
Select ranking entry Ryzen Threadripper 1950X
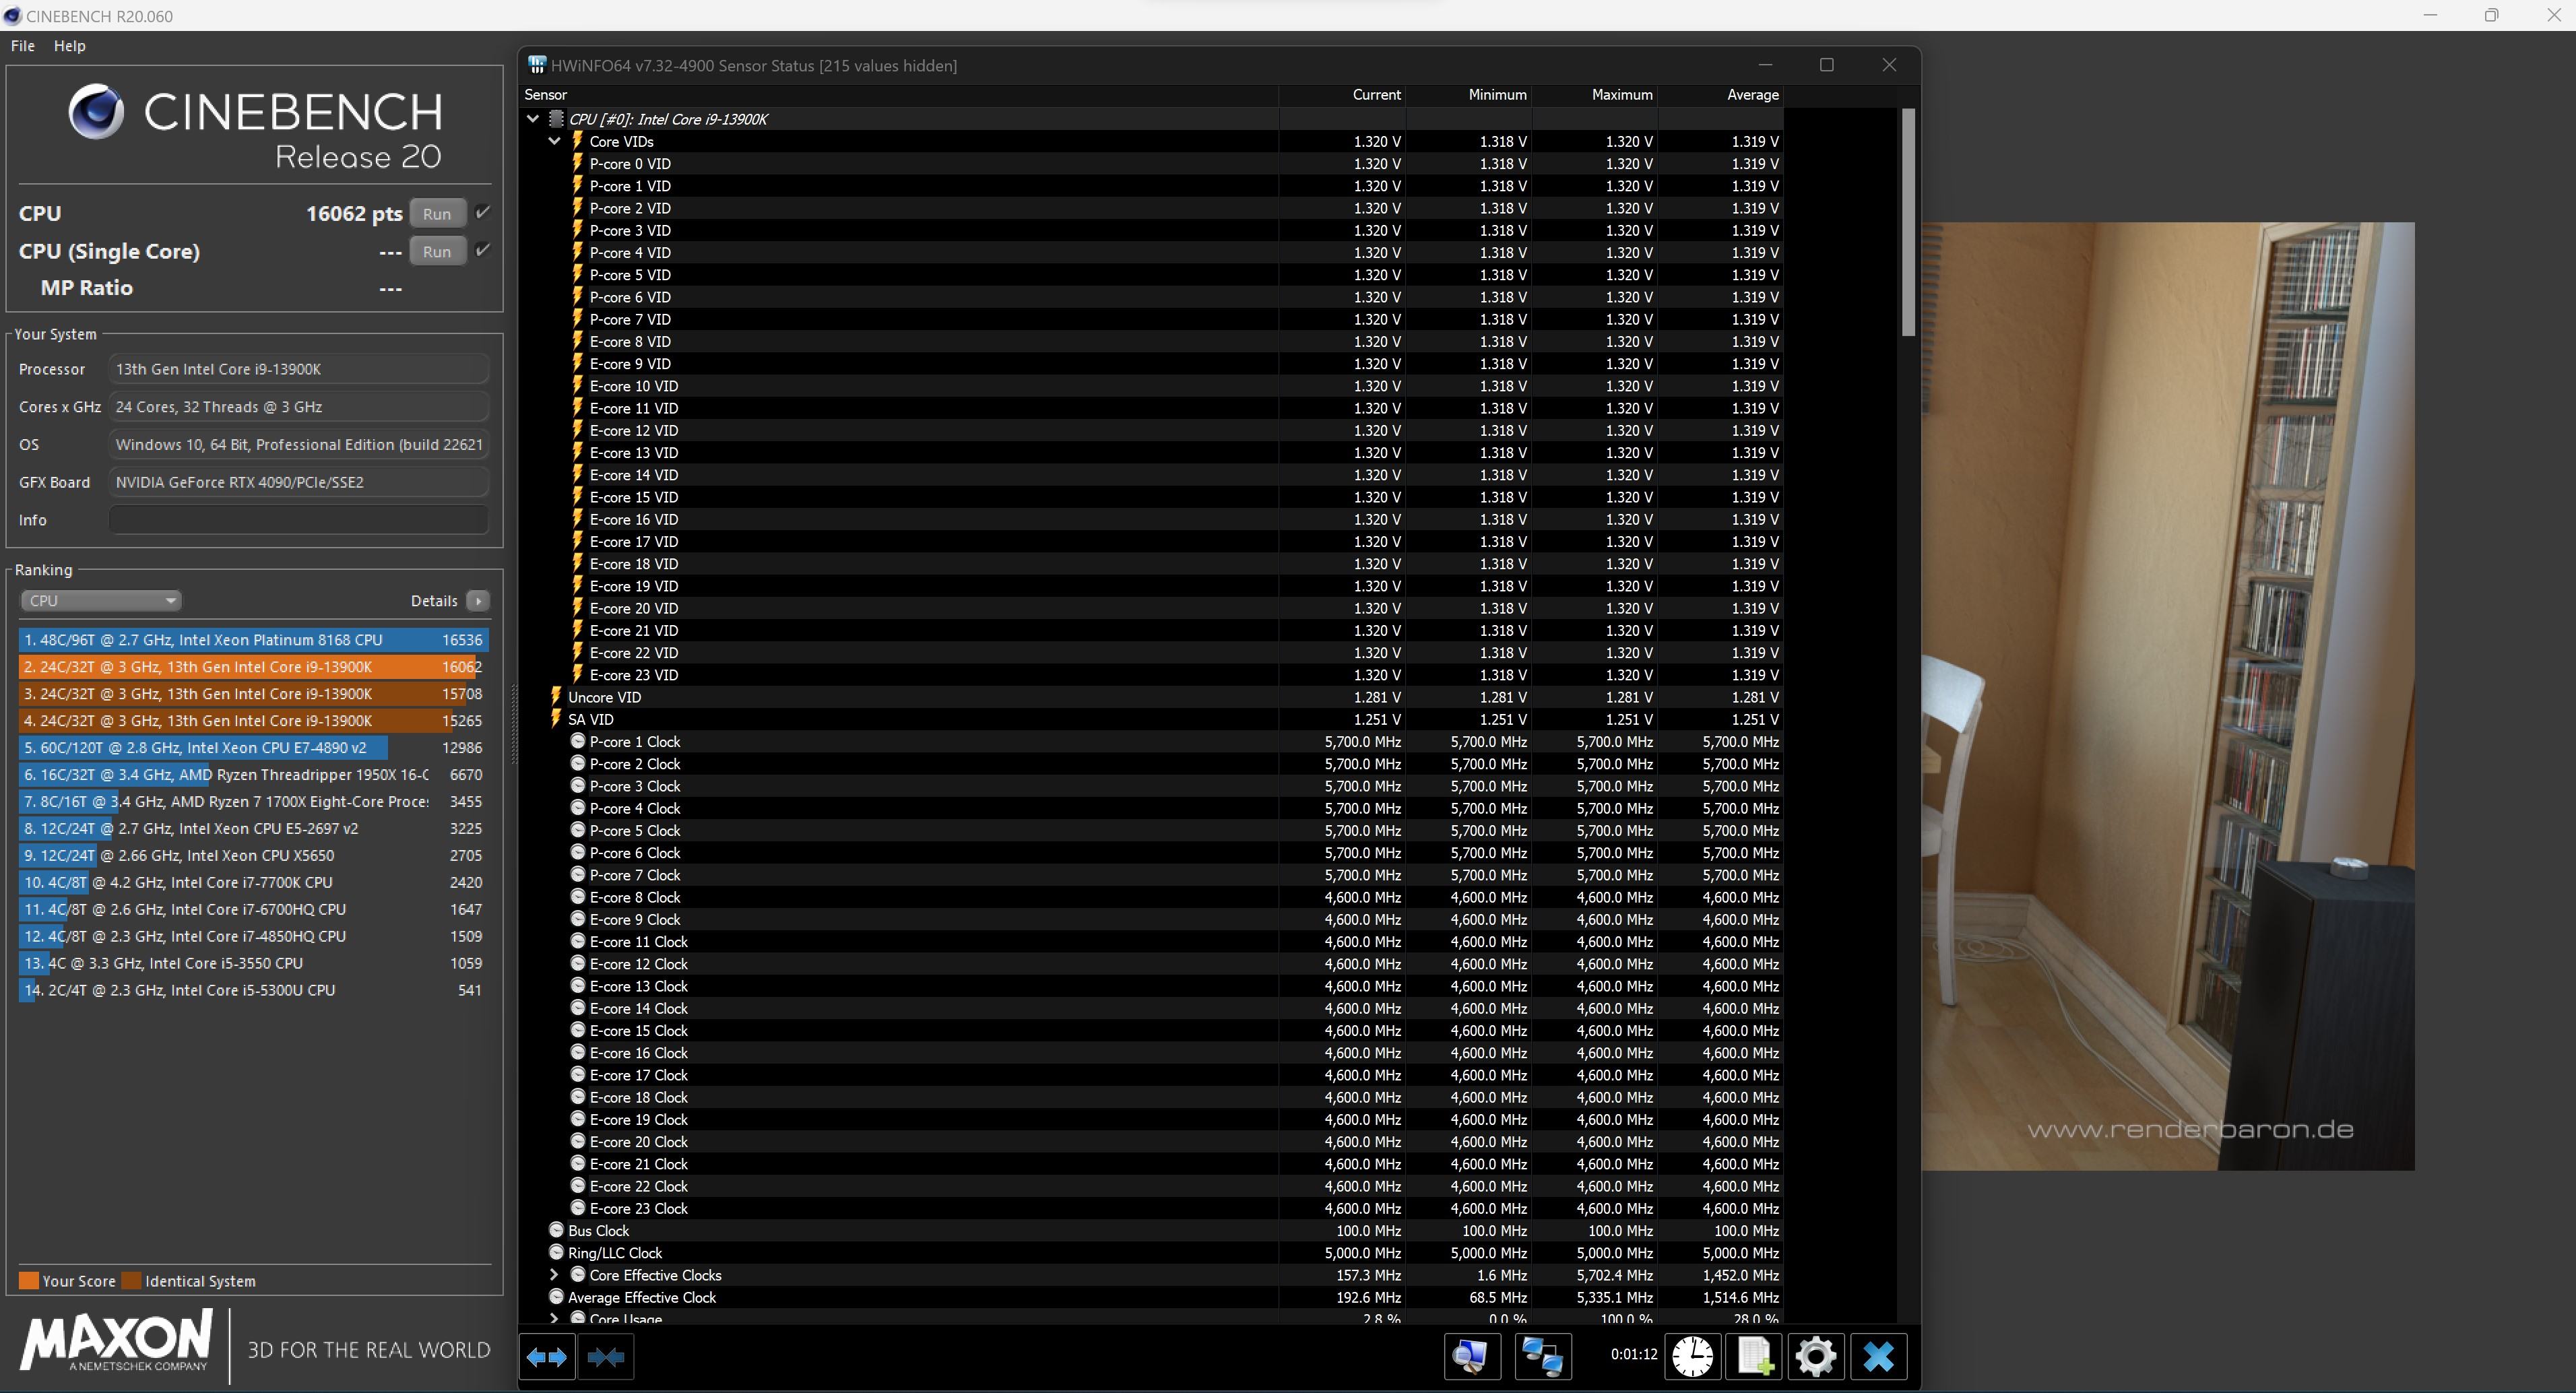coord(253,774)
